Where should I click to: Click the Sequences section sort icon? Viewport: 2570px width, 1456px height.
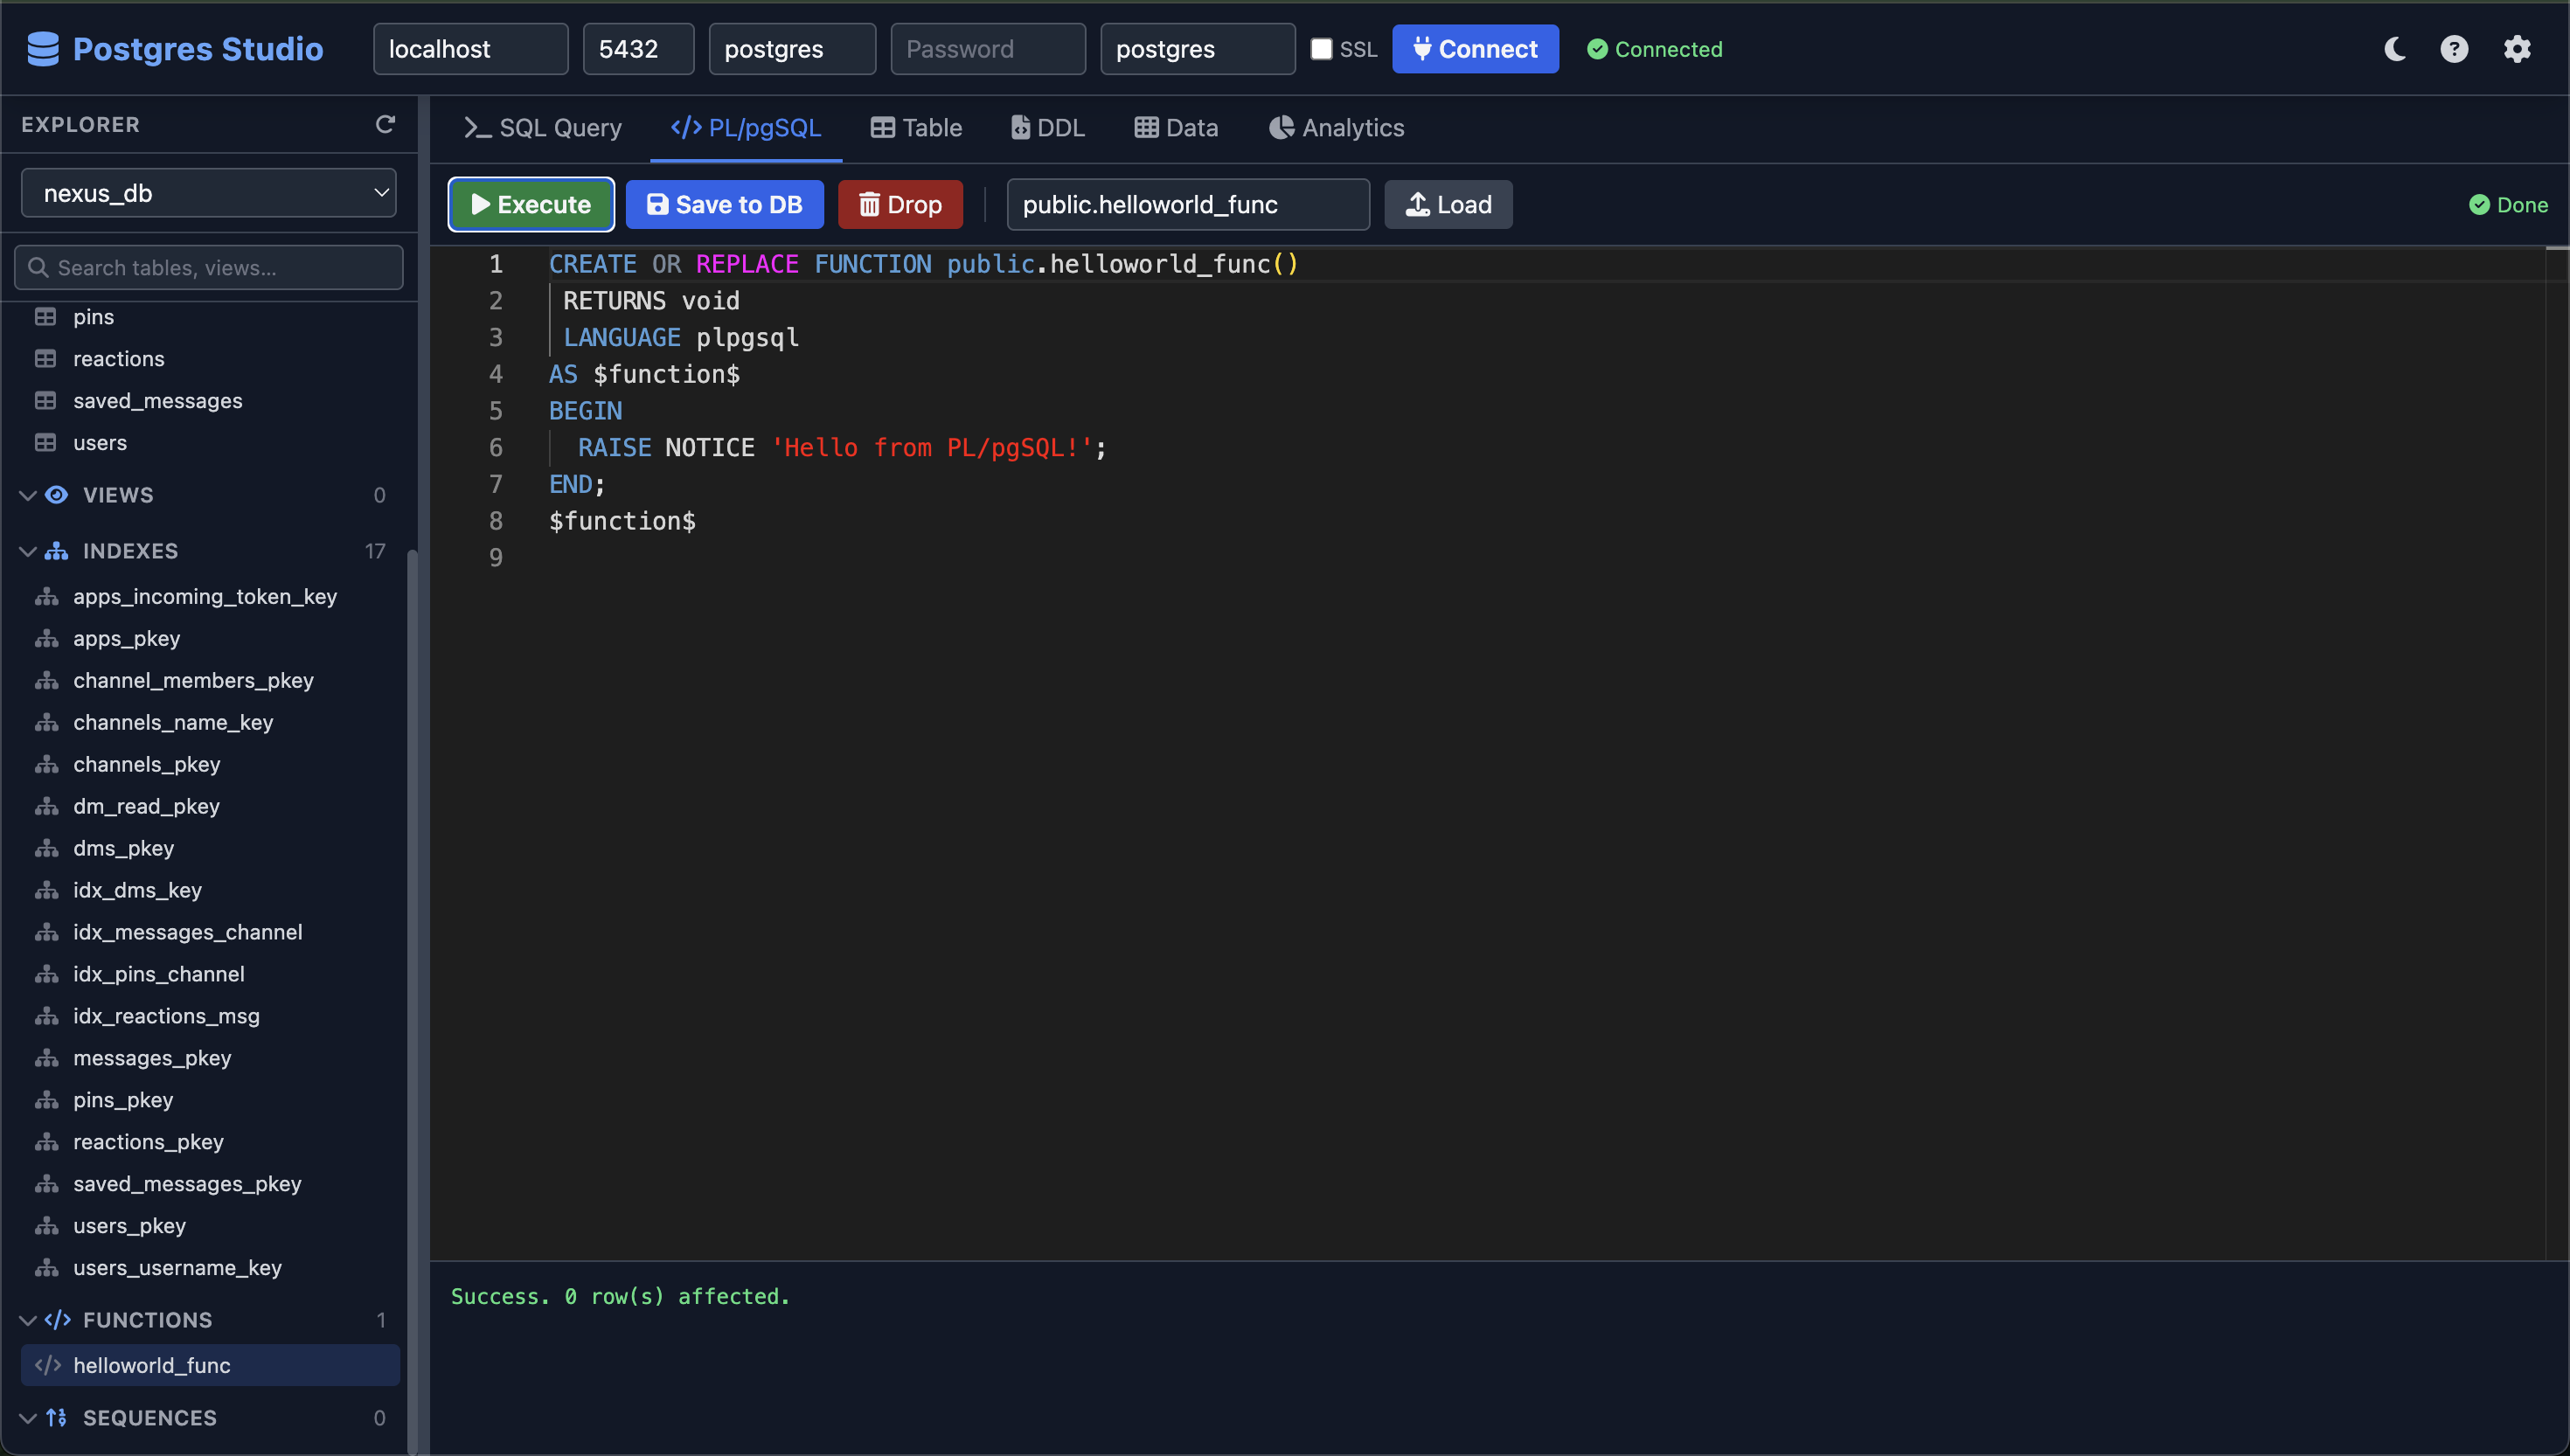57,1418
